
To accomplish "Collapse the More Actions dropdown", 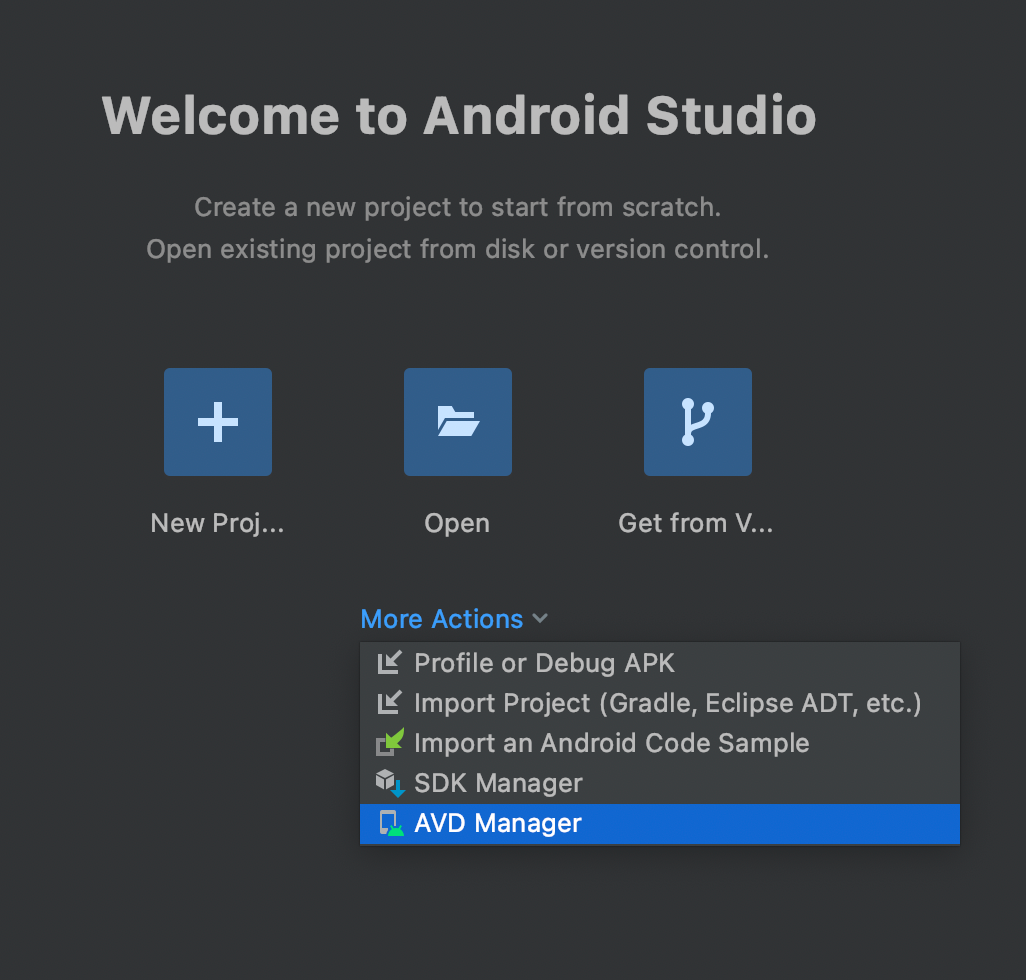I will (x=454, y=619).
